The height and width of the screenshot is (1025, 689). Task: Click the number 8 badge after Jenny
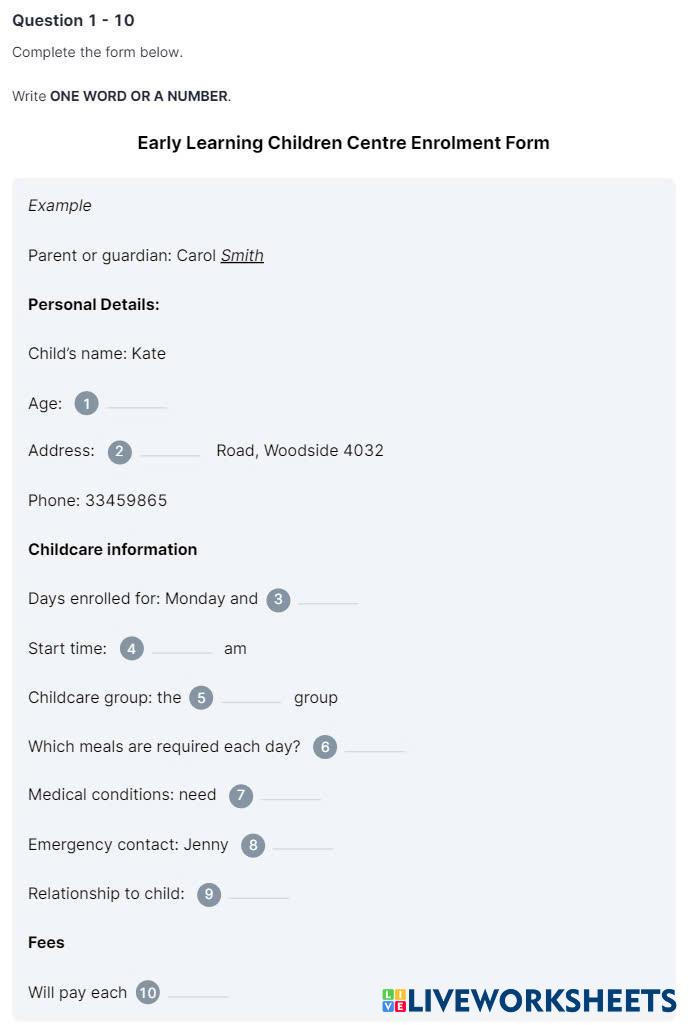tap(253, 845)
